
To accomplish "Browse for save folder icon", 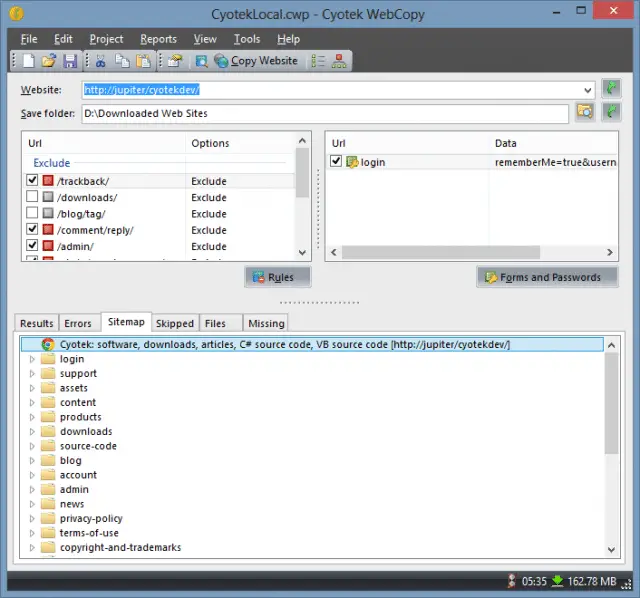I will 585,112.
